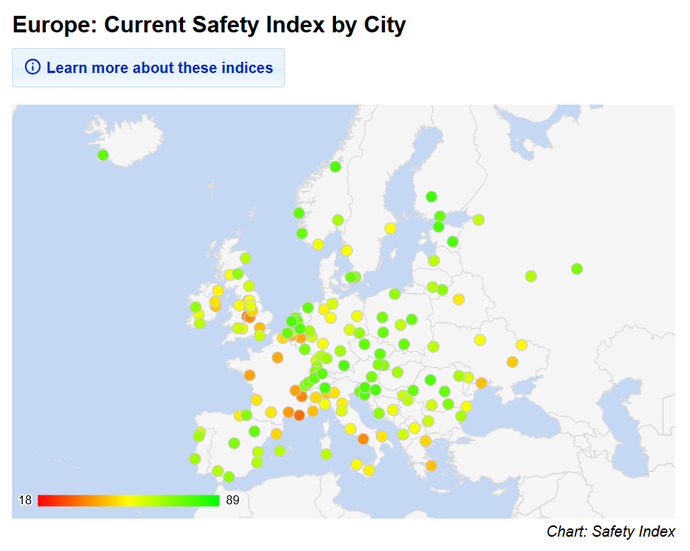Select the northernmost green dot in Norway
Viewport: 690px width, 551px height.
335,167
